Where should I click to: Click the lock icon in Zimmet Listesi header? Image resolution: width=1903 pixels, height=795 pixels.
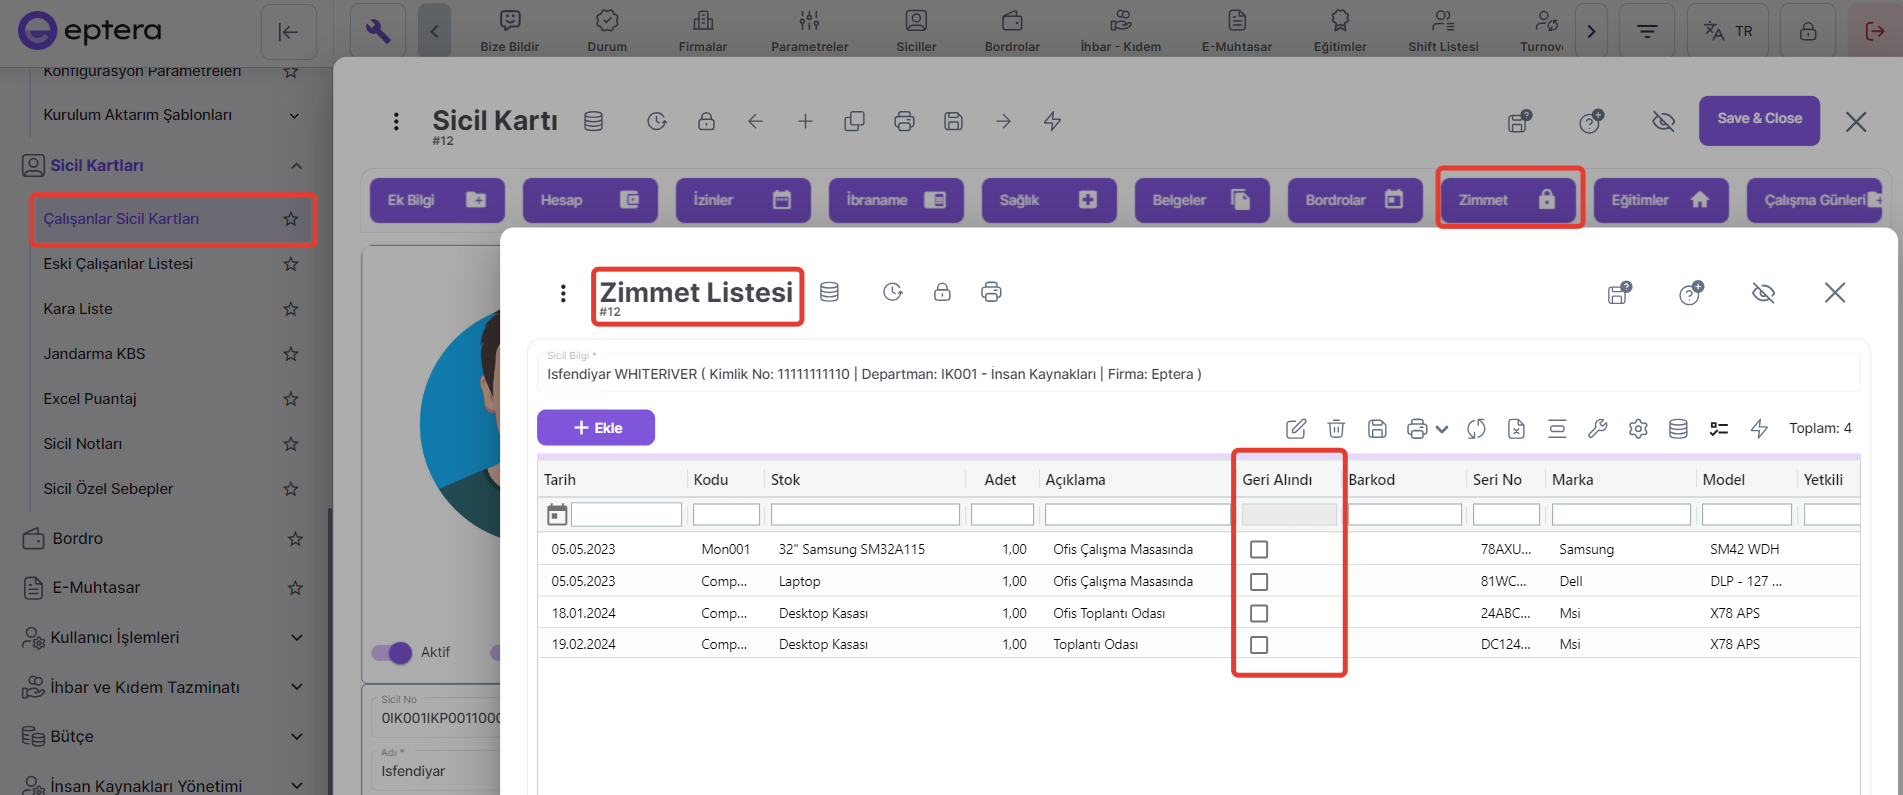click(x=942, y=292)
